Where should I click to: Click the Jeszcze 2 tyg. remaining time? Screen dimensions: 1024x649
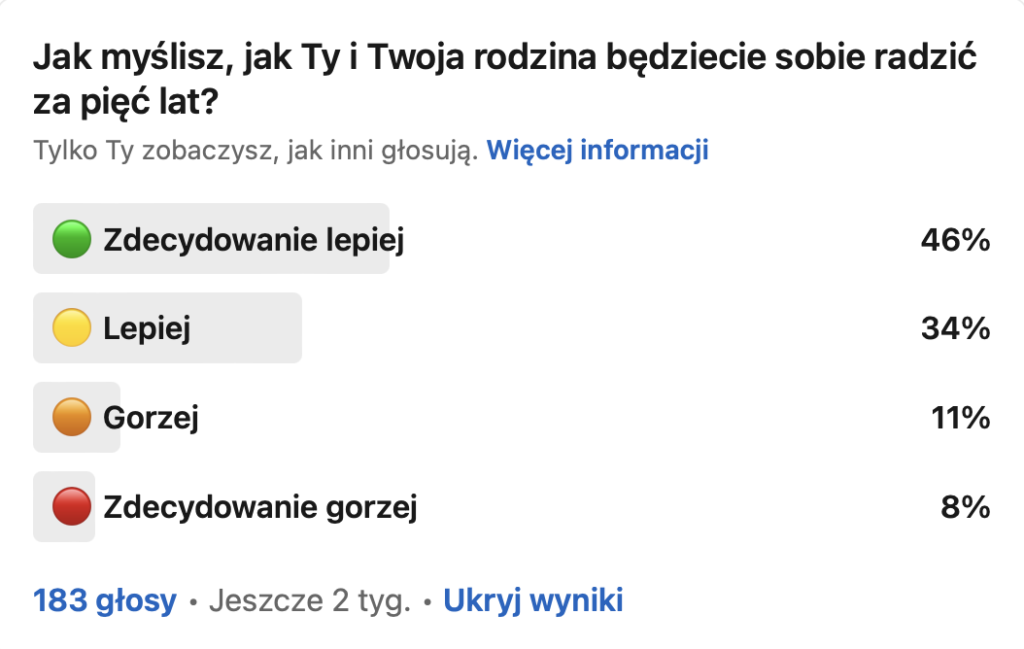tap(311, 600)
